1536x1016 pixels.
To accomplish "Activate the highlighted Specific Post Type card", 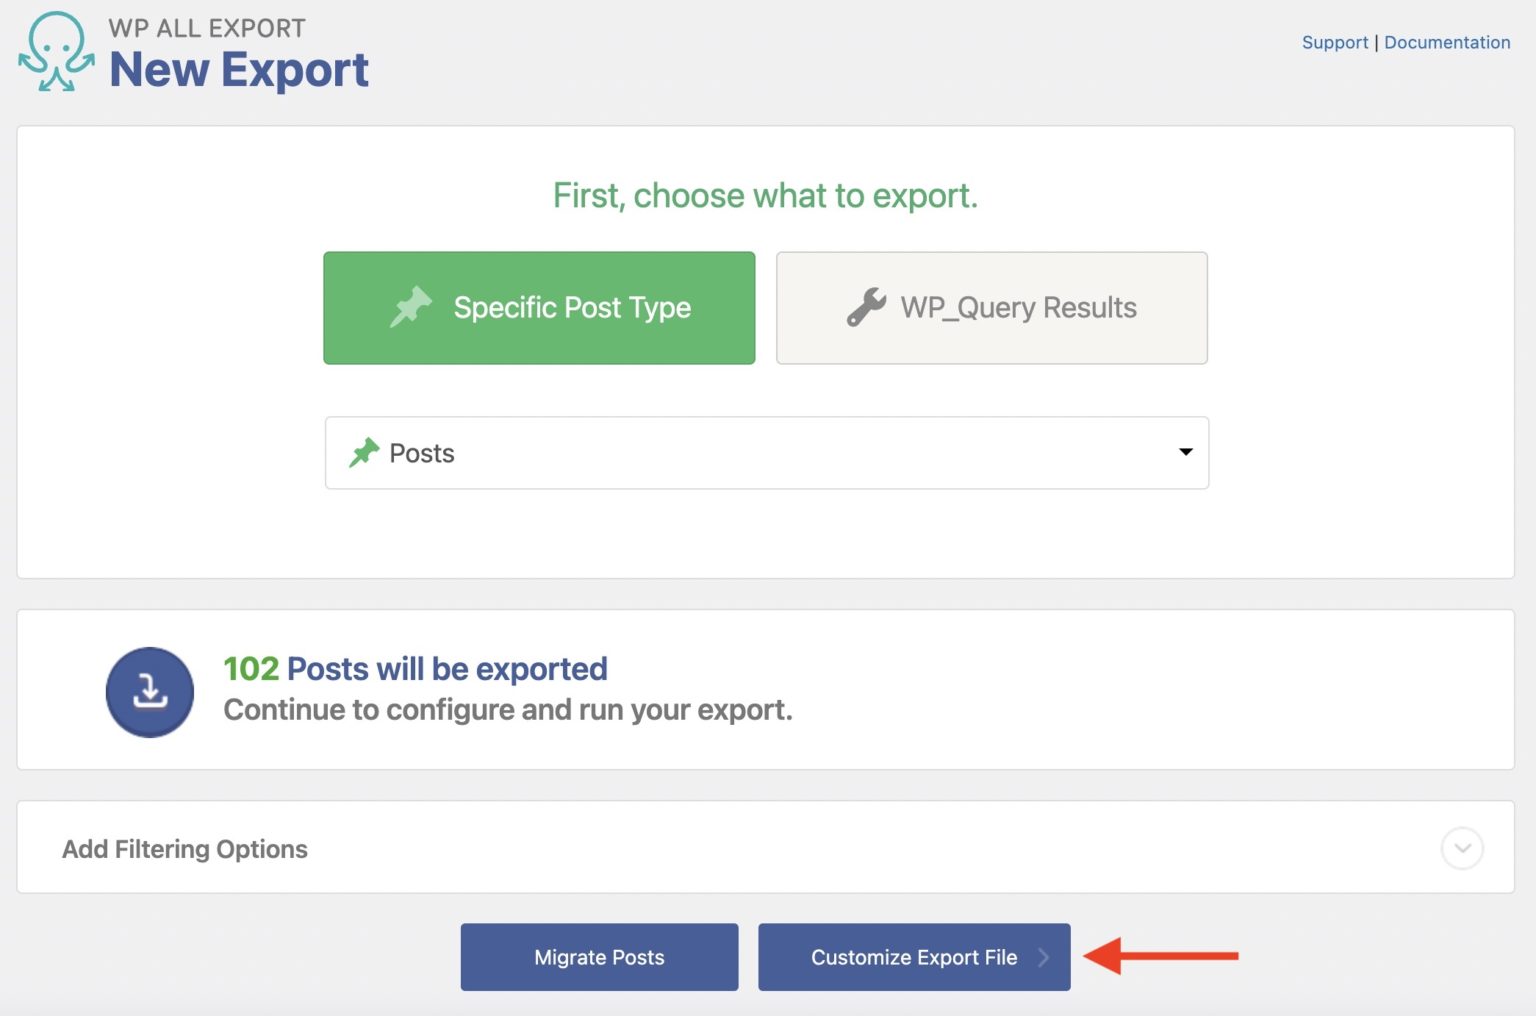I will point(538,308).
